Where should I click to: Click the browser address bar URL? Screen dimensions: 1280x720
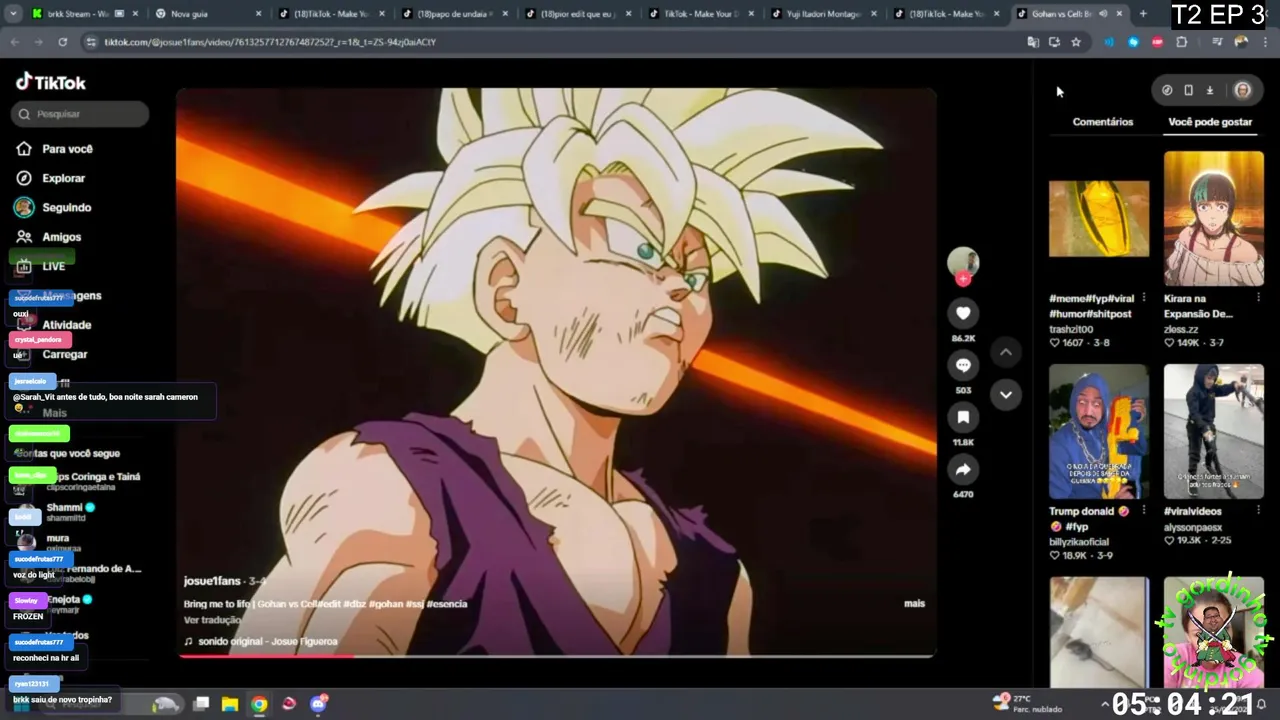click(270, 42)
